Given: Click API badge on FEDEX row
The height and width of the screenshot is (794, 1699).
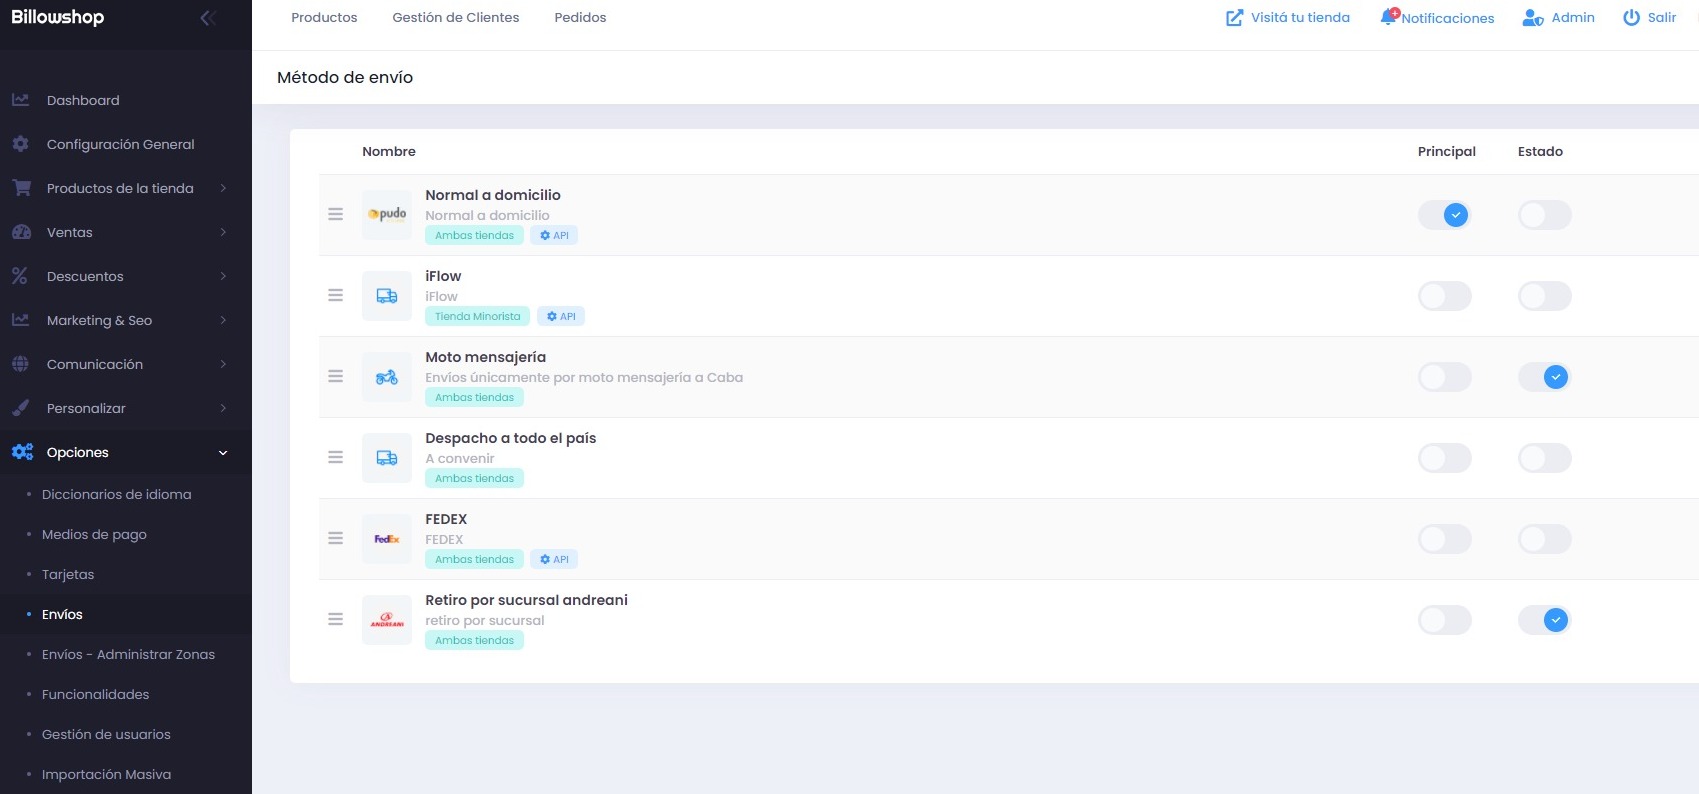Looking at the screenshot, I should coord(554,560).
